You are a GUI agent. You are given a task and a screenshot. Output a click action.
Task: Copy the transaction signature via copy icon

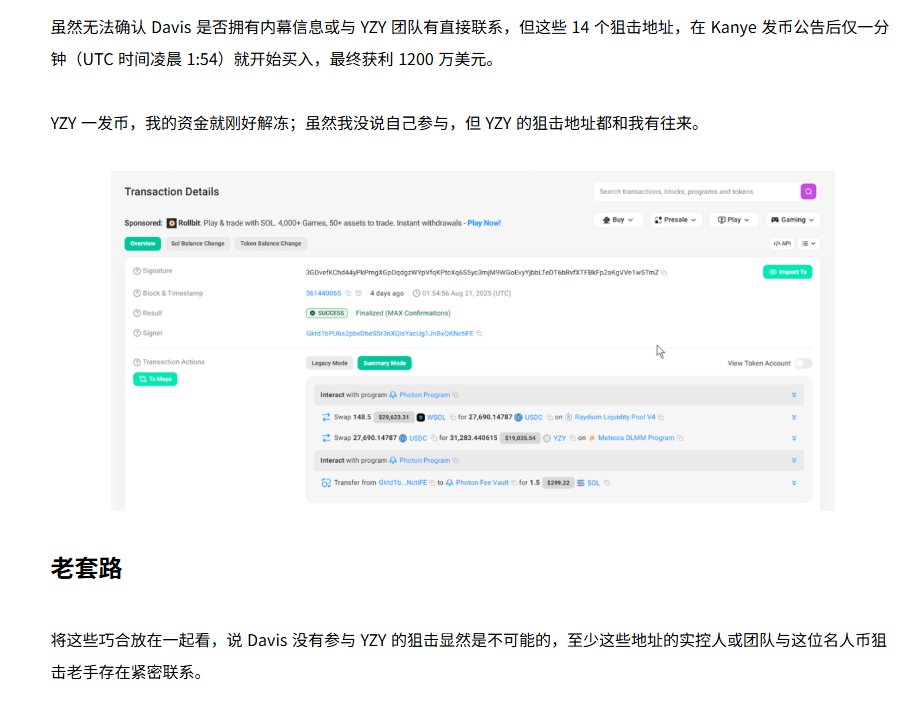[665, 272]
